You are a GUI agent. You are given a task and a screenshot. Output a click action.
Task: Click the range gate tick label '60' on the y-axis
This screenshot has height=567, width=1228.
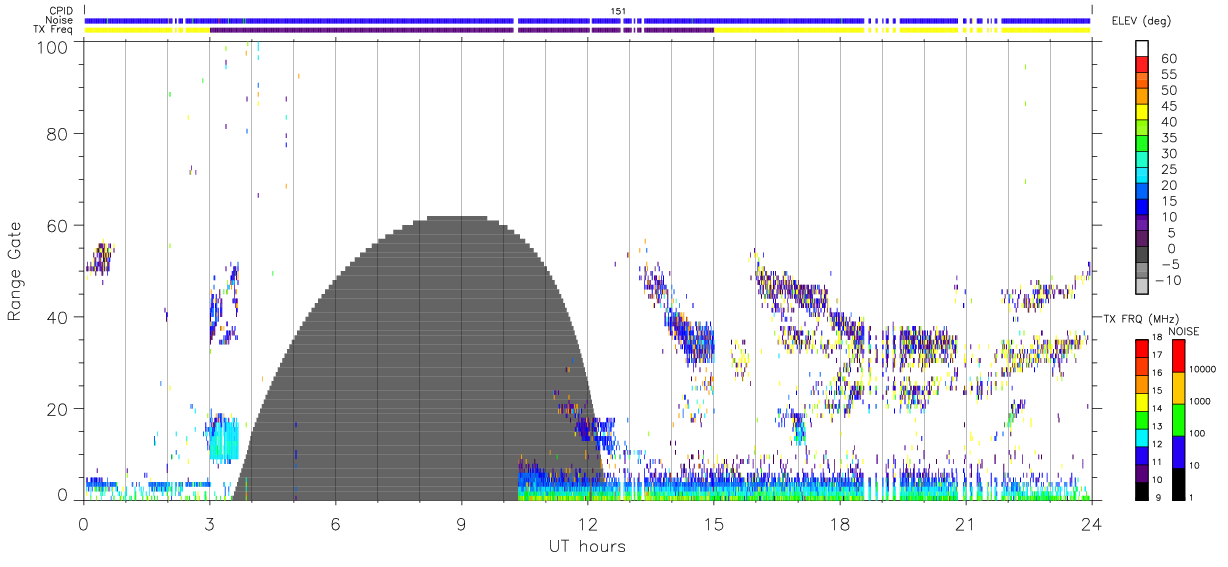coord(56,226)
